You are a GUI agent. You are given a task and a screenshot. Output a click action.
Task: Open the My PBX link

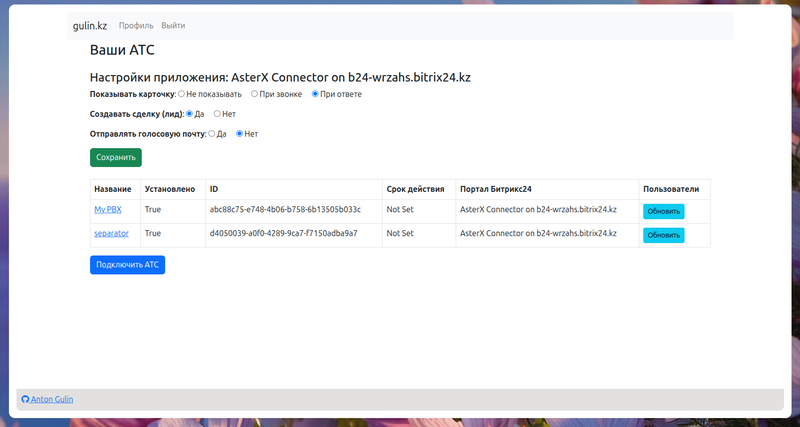tap(108, 209)
